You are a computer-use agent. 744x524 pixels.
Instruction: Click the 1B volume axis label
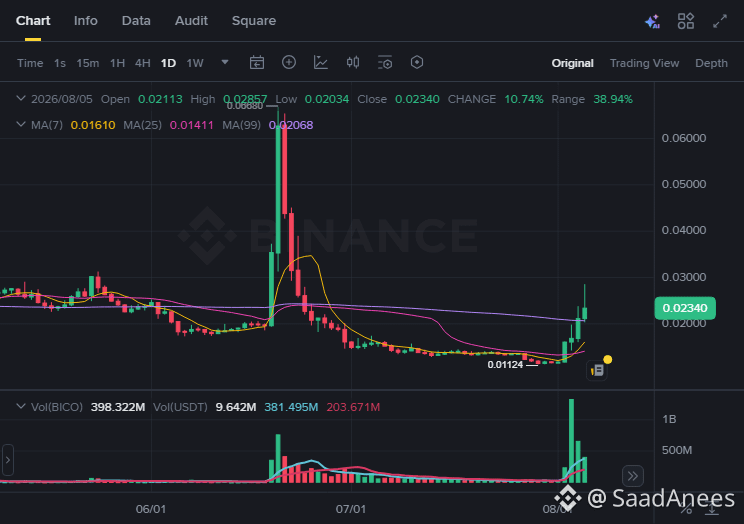coord(669,419)
